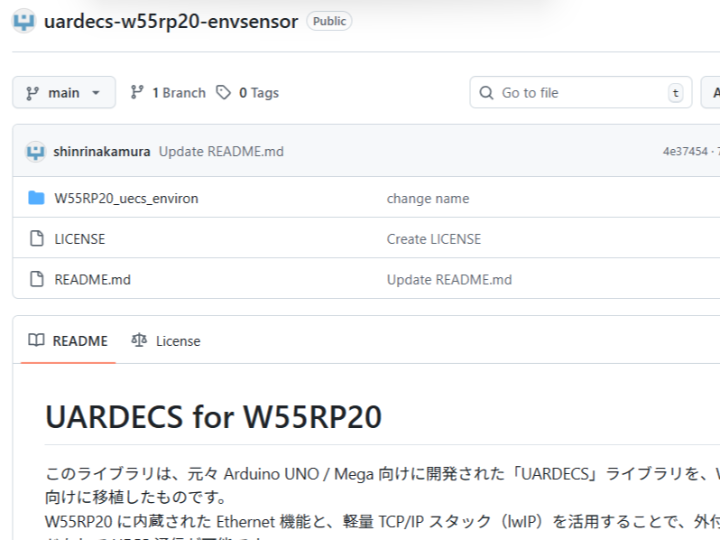The image size is (720, 540).
Task: Open the Update README.md latest commit message
Action: coord(221,152)
